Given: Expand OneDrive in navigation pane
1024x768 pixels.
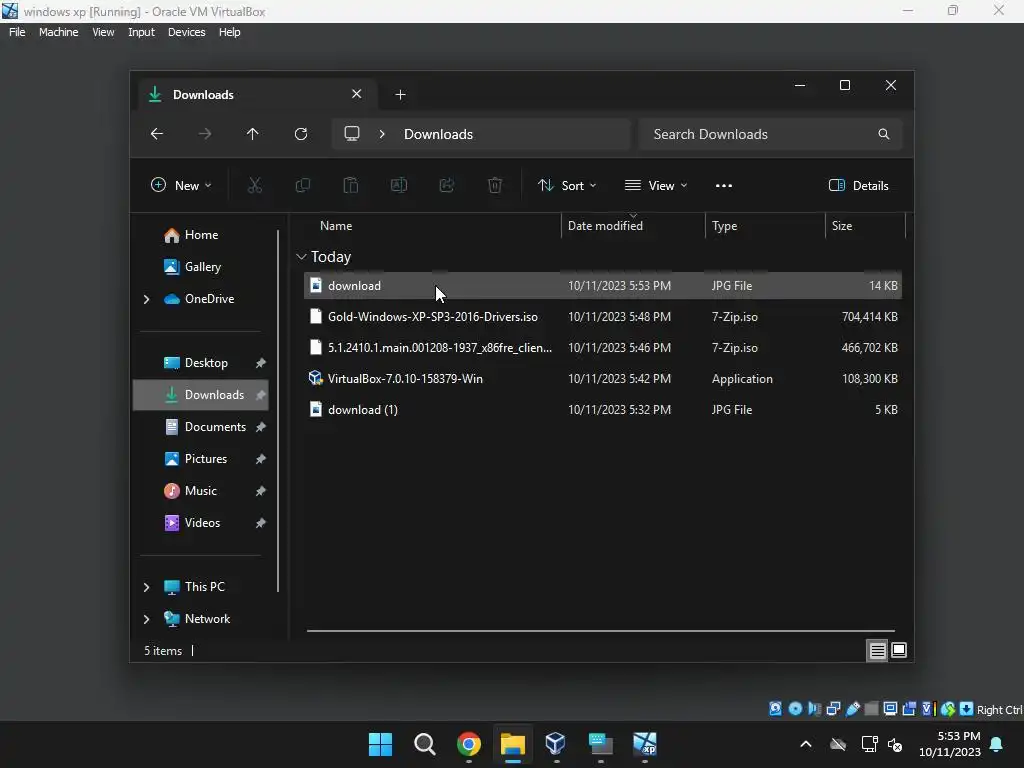Looking at the screenshot, I should (146, 299).
